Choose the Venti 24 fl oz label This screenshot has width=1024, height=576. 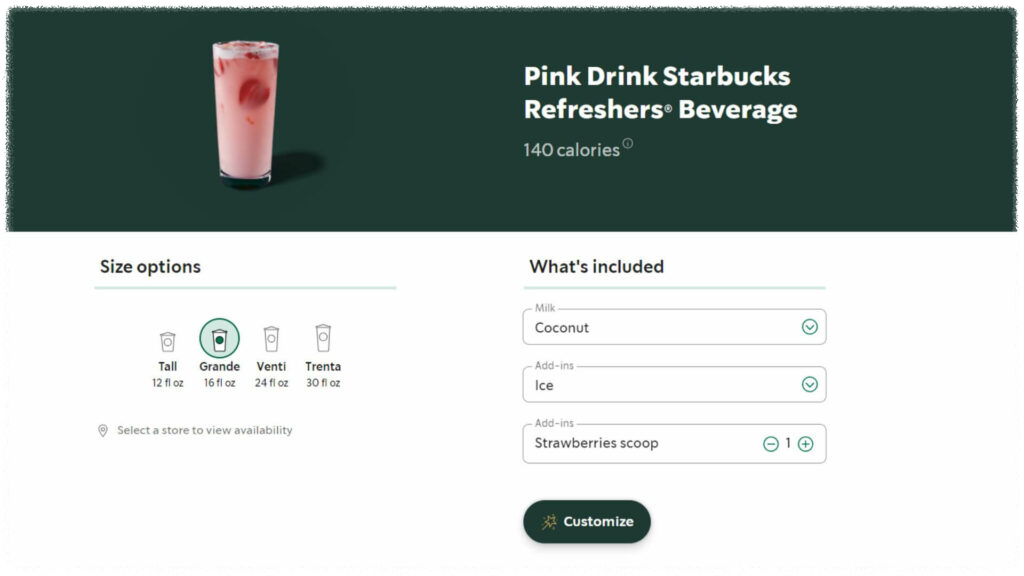click(271, 374)
